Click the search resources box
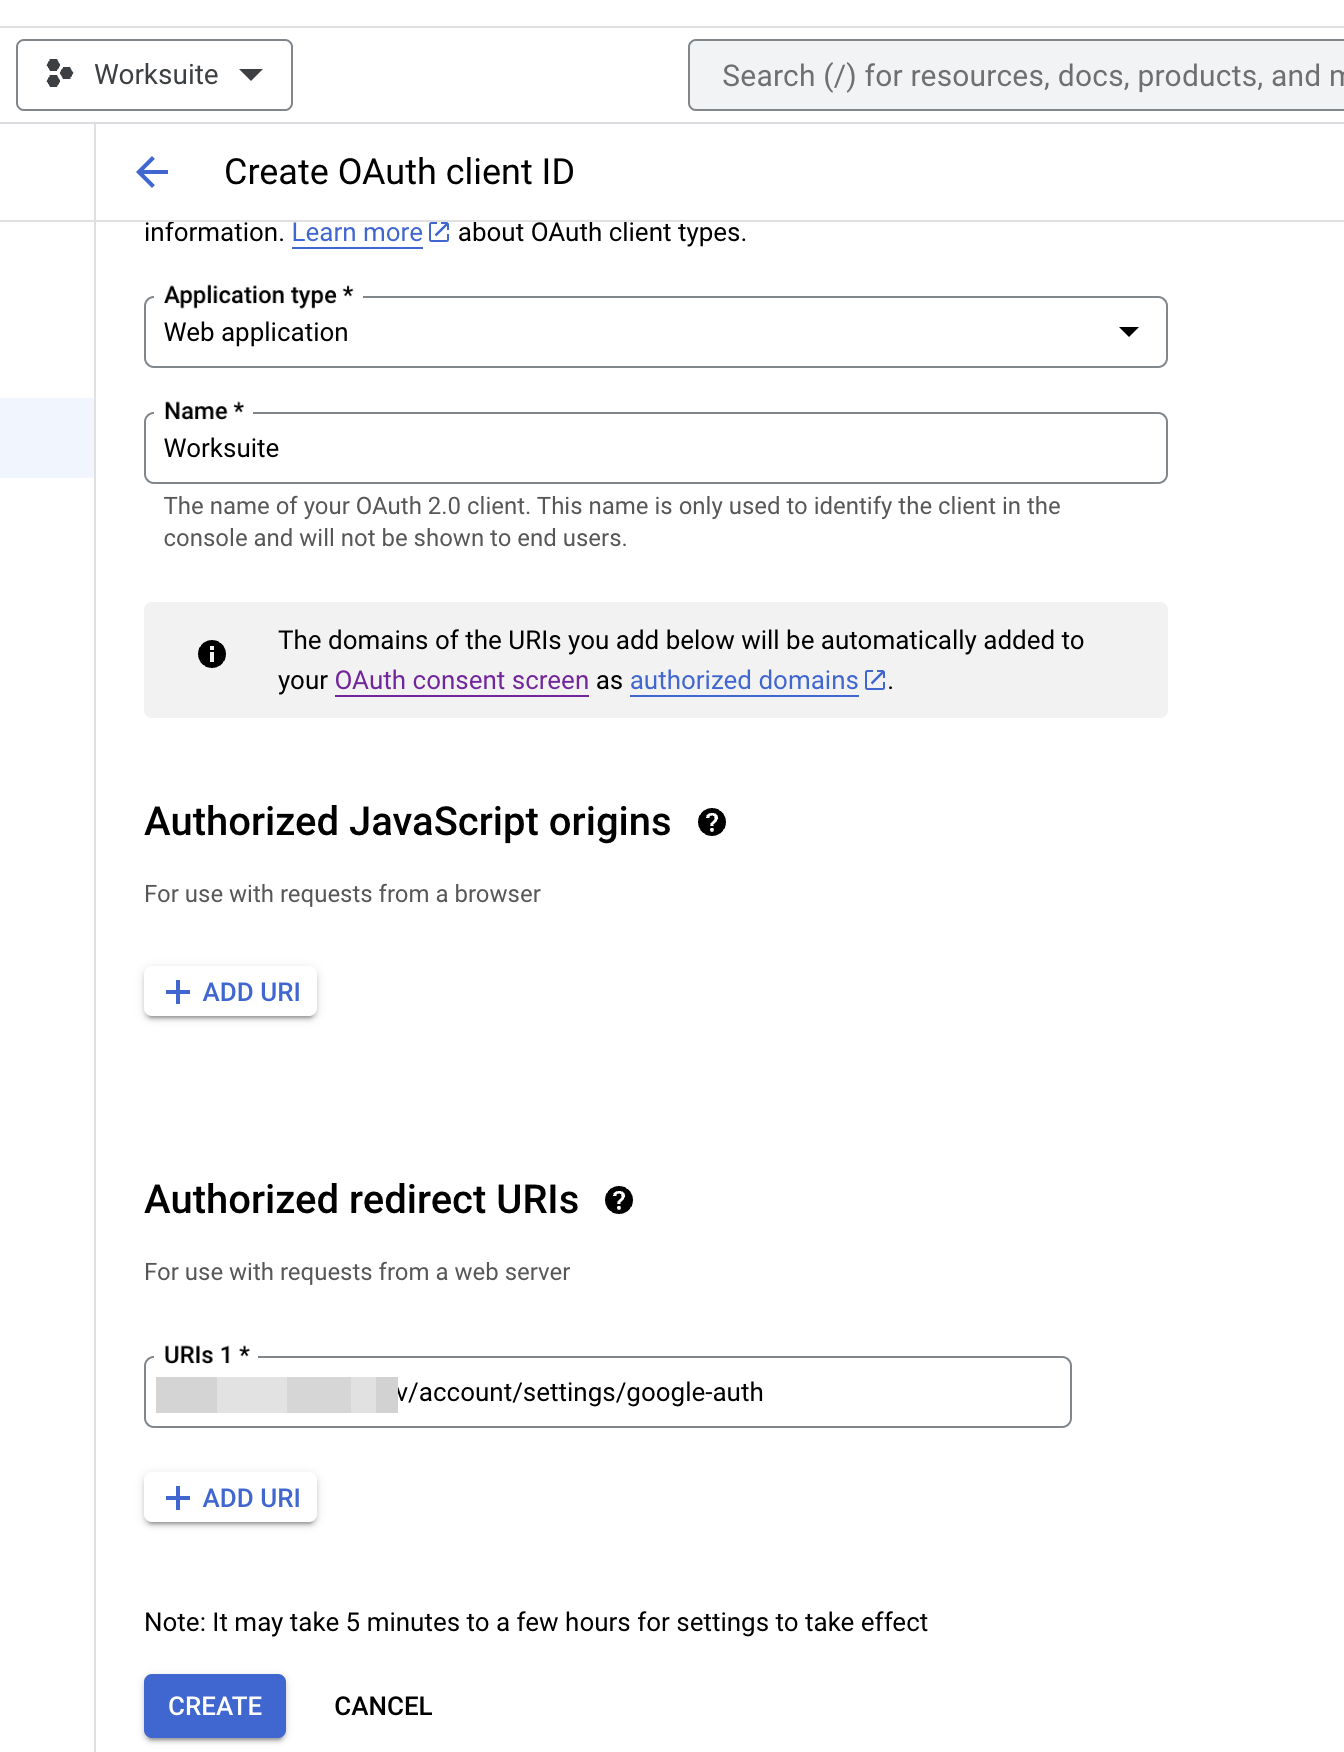This screenshot has width=1344, height=1752. [1016, 75]
